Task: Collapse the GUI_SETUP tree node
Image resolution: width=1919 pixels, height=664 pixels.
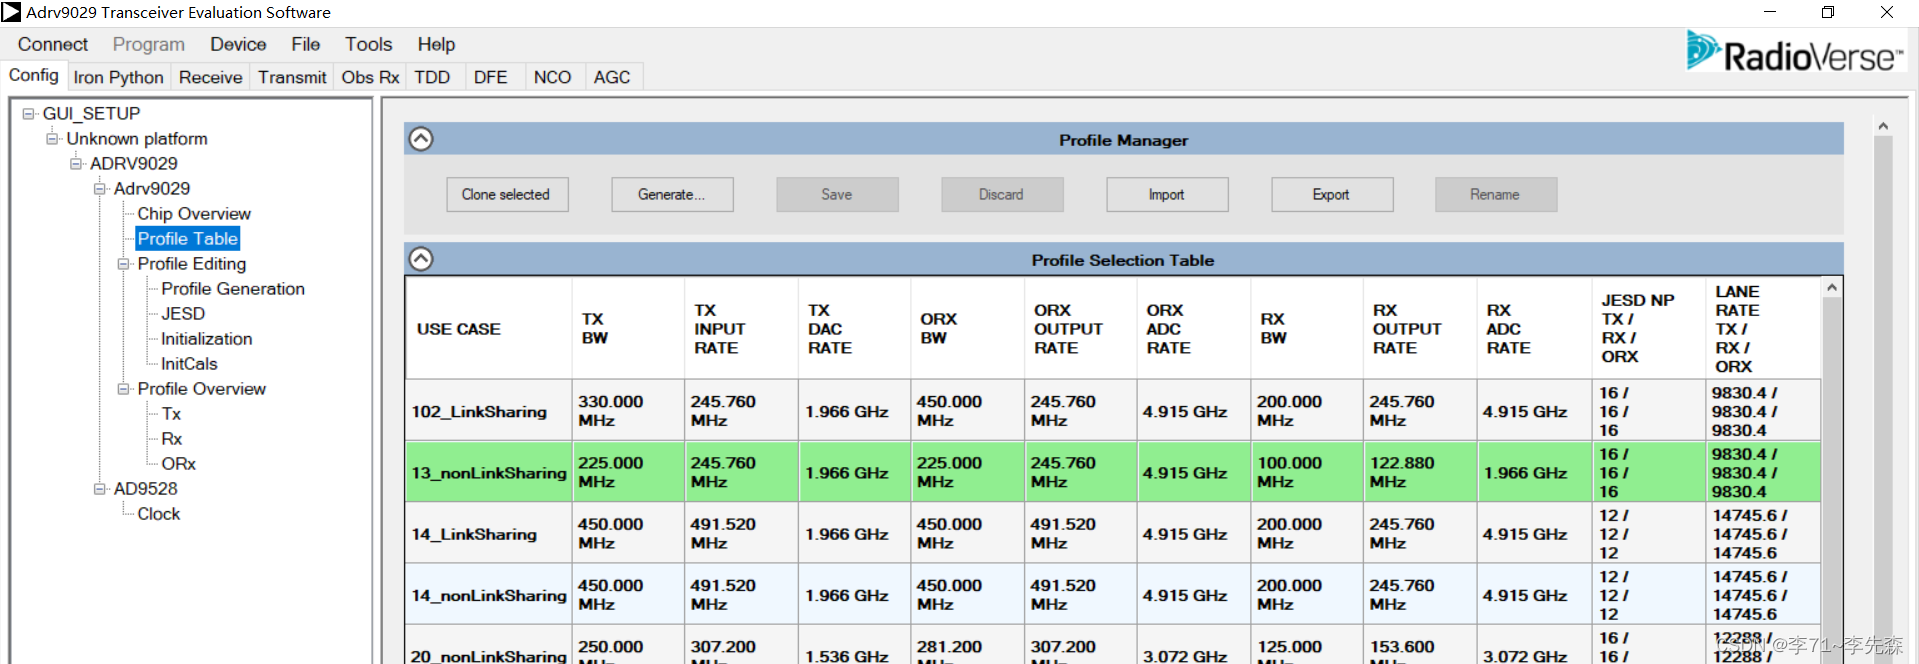Action: tap(28, 114)
